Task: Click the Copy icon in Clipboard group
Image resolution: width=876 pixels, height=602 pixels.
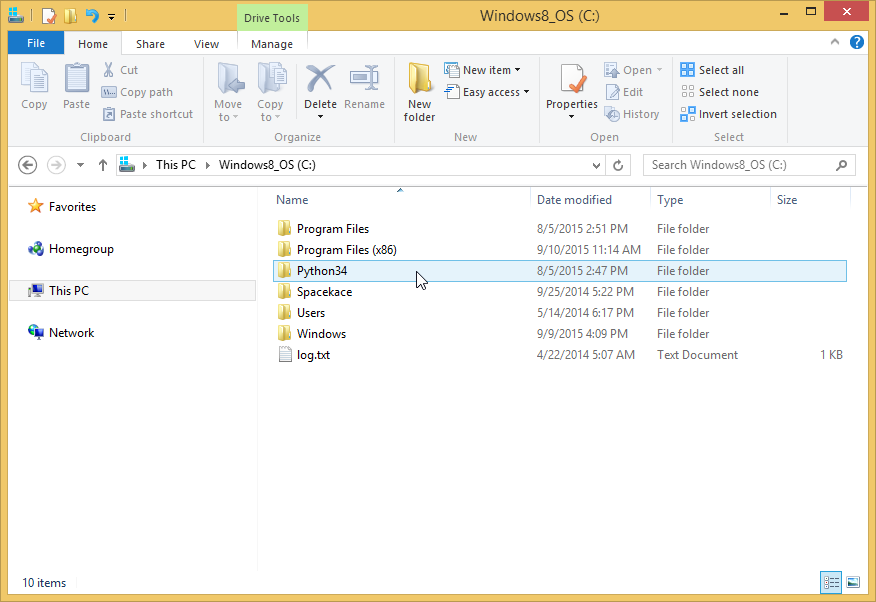Action: 34,78
